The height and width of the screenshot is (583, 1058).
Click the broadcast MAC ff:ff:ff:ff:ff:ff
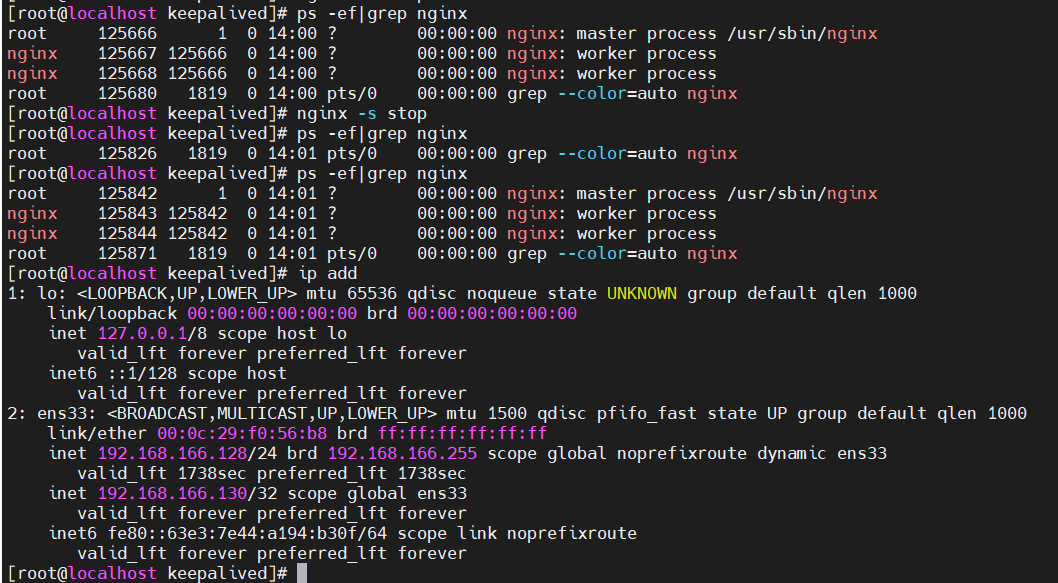tap(462, 433)
